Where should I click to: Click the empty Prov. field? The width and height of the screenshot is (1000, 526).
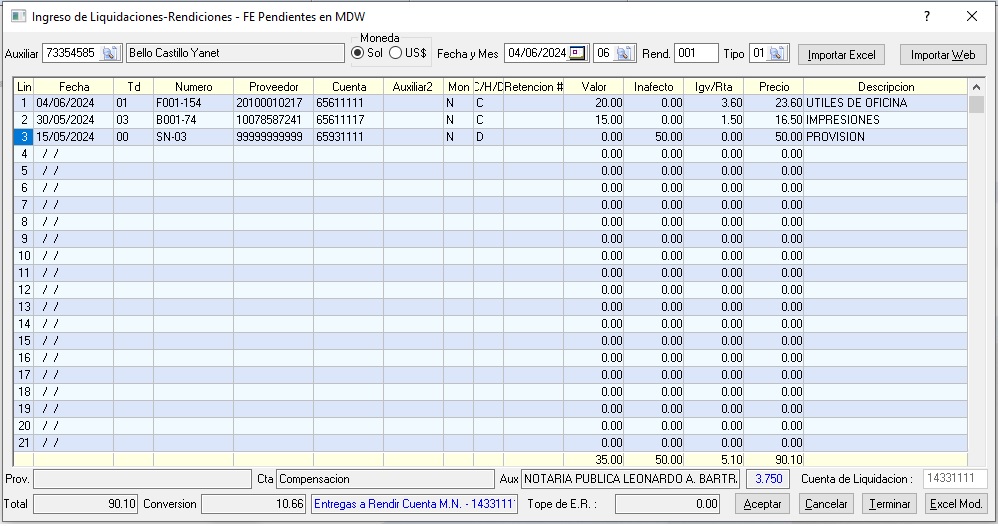[x=142, y=479]
